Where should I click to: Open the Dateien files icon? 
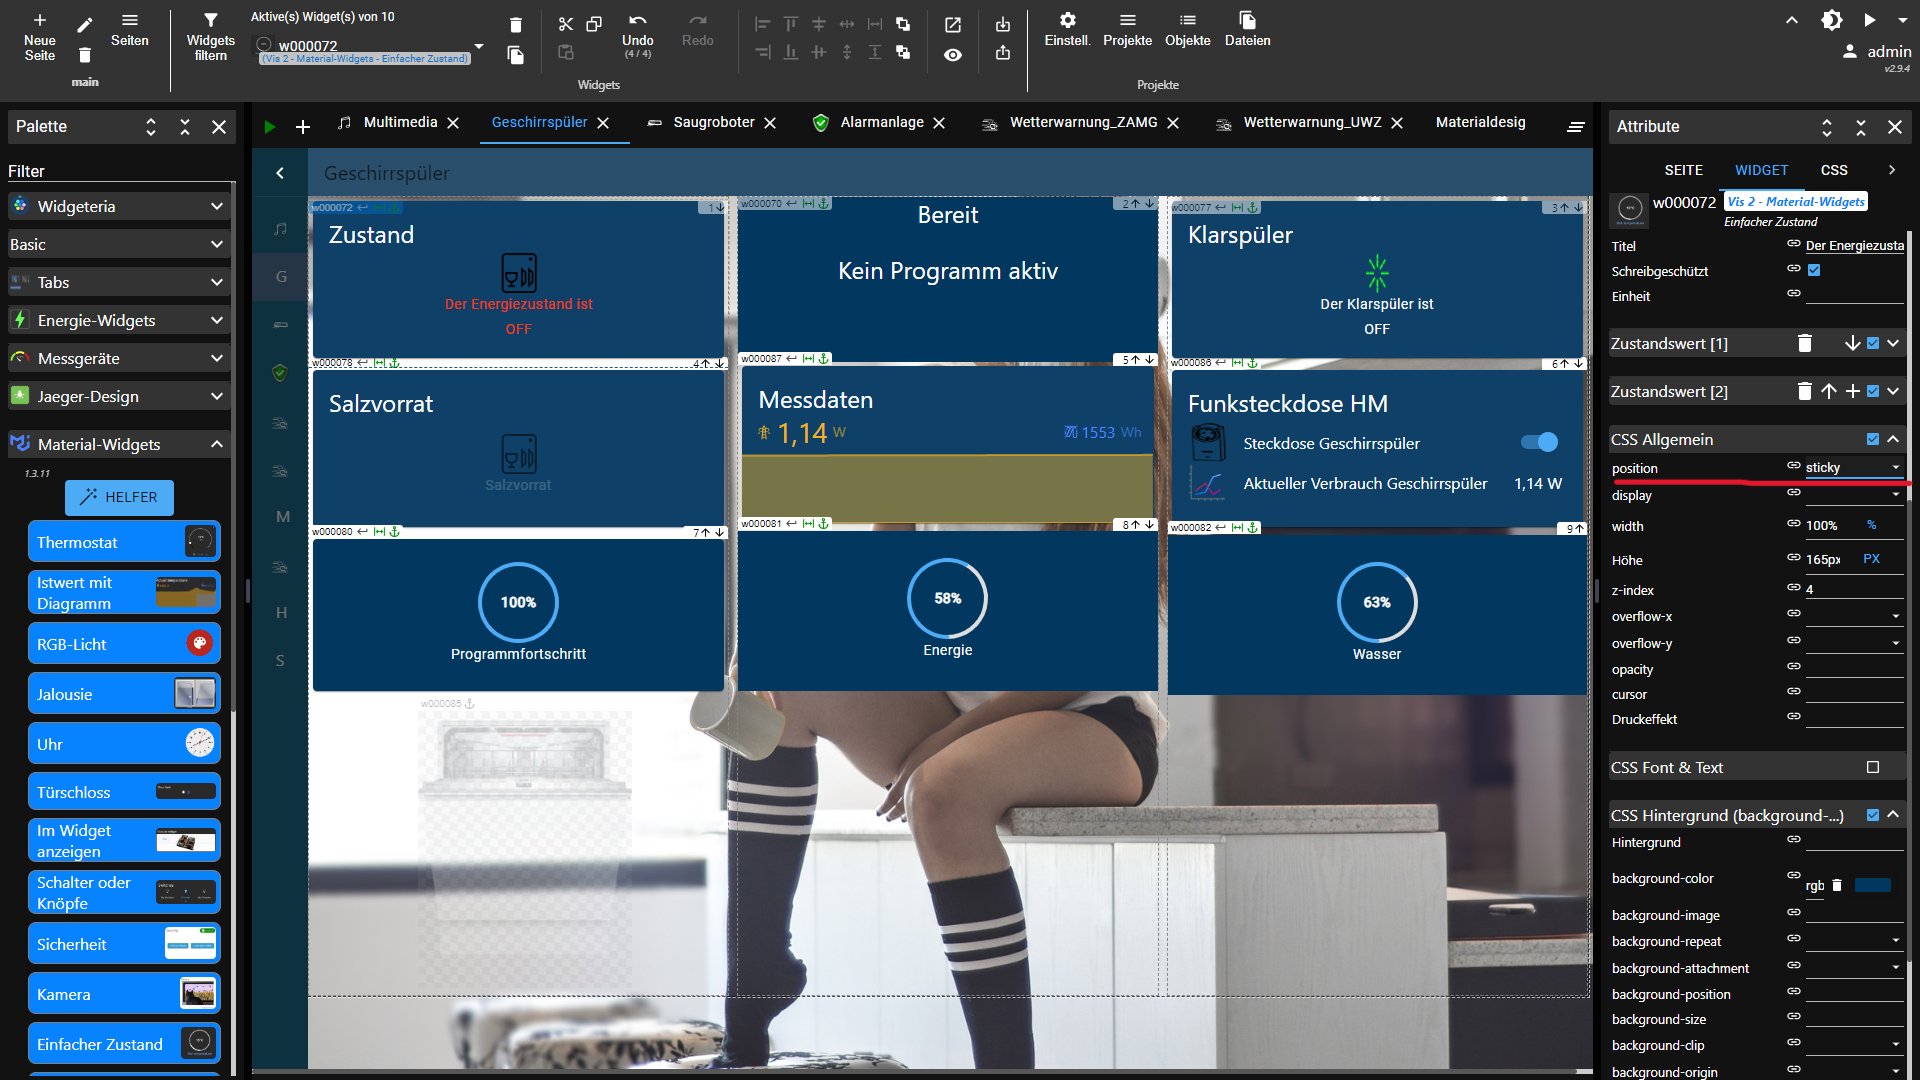[x=1247, y=20]
